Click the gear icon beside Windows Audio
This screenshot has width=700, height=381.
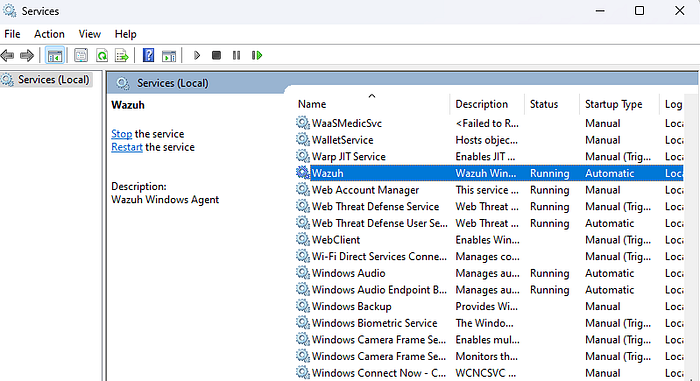tap(303, 272)
